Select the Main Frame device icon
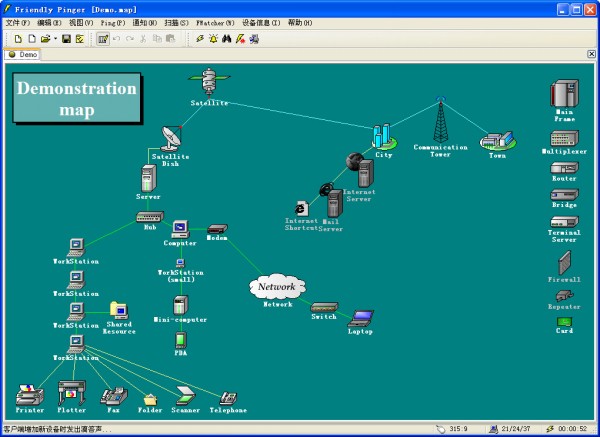 click(564, 95)
